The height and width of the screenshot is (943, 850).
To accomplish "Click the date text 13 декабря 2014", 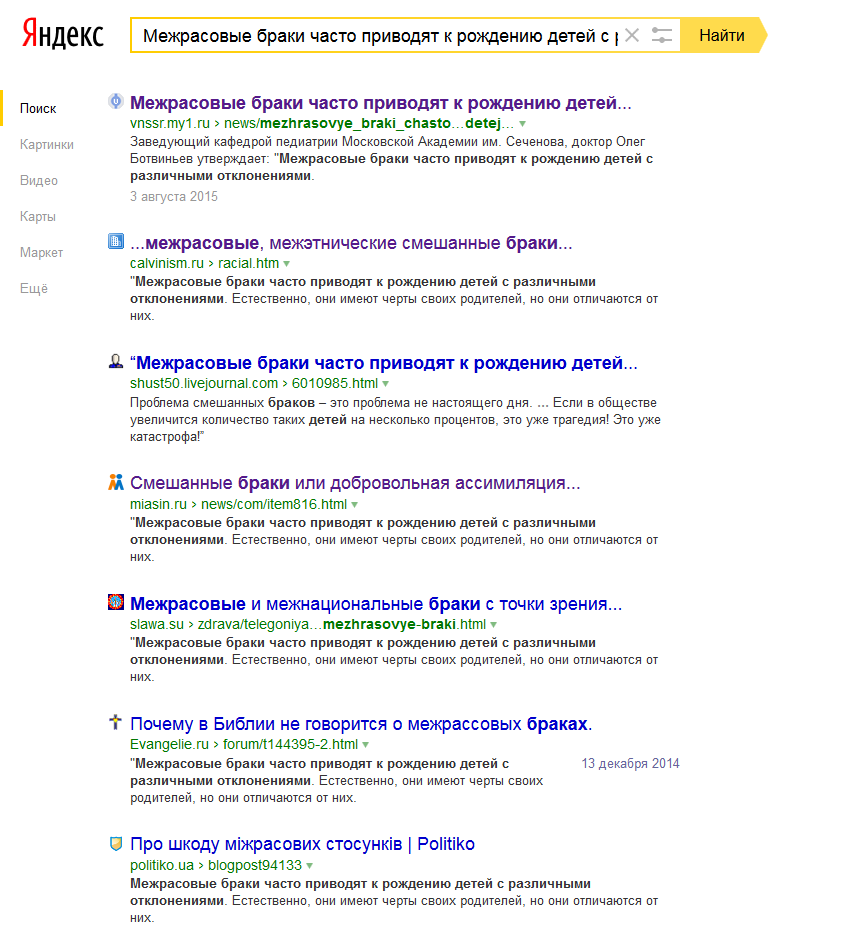I will point(630,763).
